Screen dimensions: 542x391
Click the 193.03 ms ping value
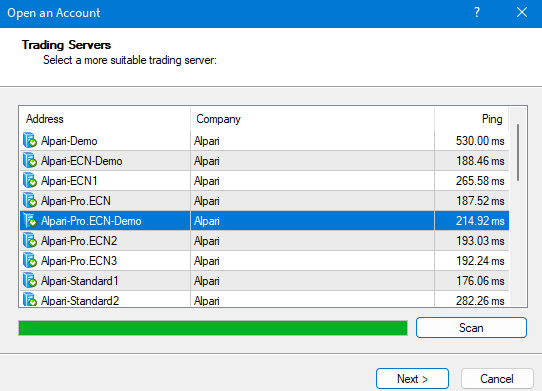pyautogui.click(x=480, y=241)
